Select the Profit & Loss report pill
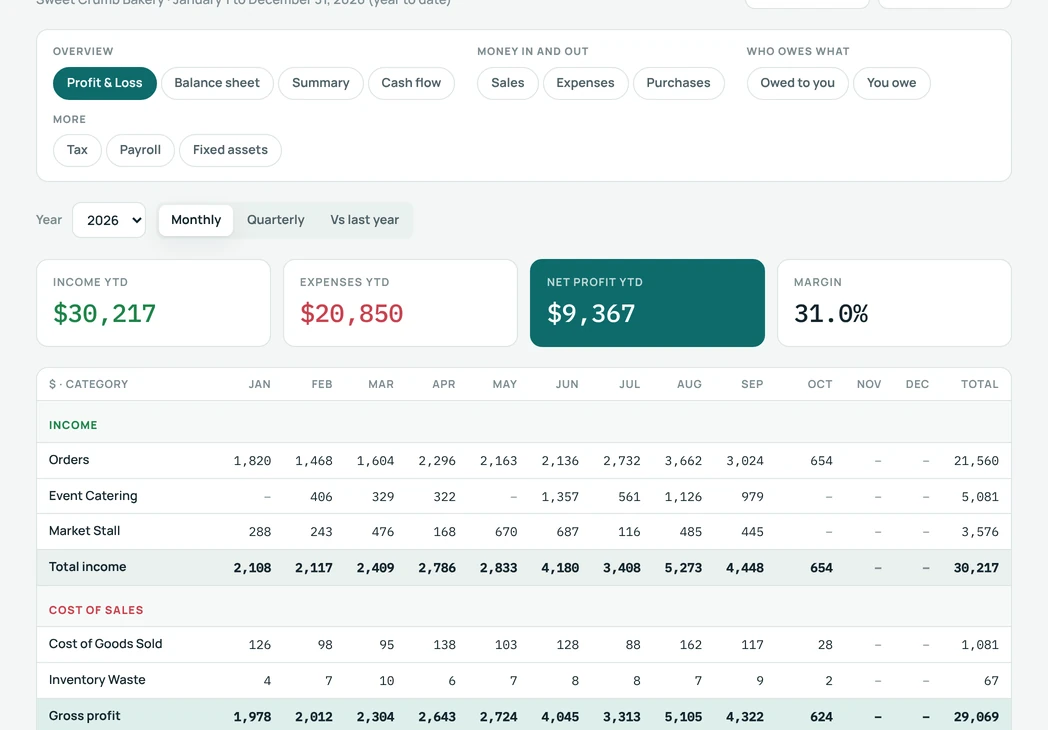This screenshot has width=1048, height=730. [104, 83]
